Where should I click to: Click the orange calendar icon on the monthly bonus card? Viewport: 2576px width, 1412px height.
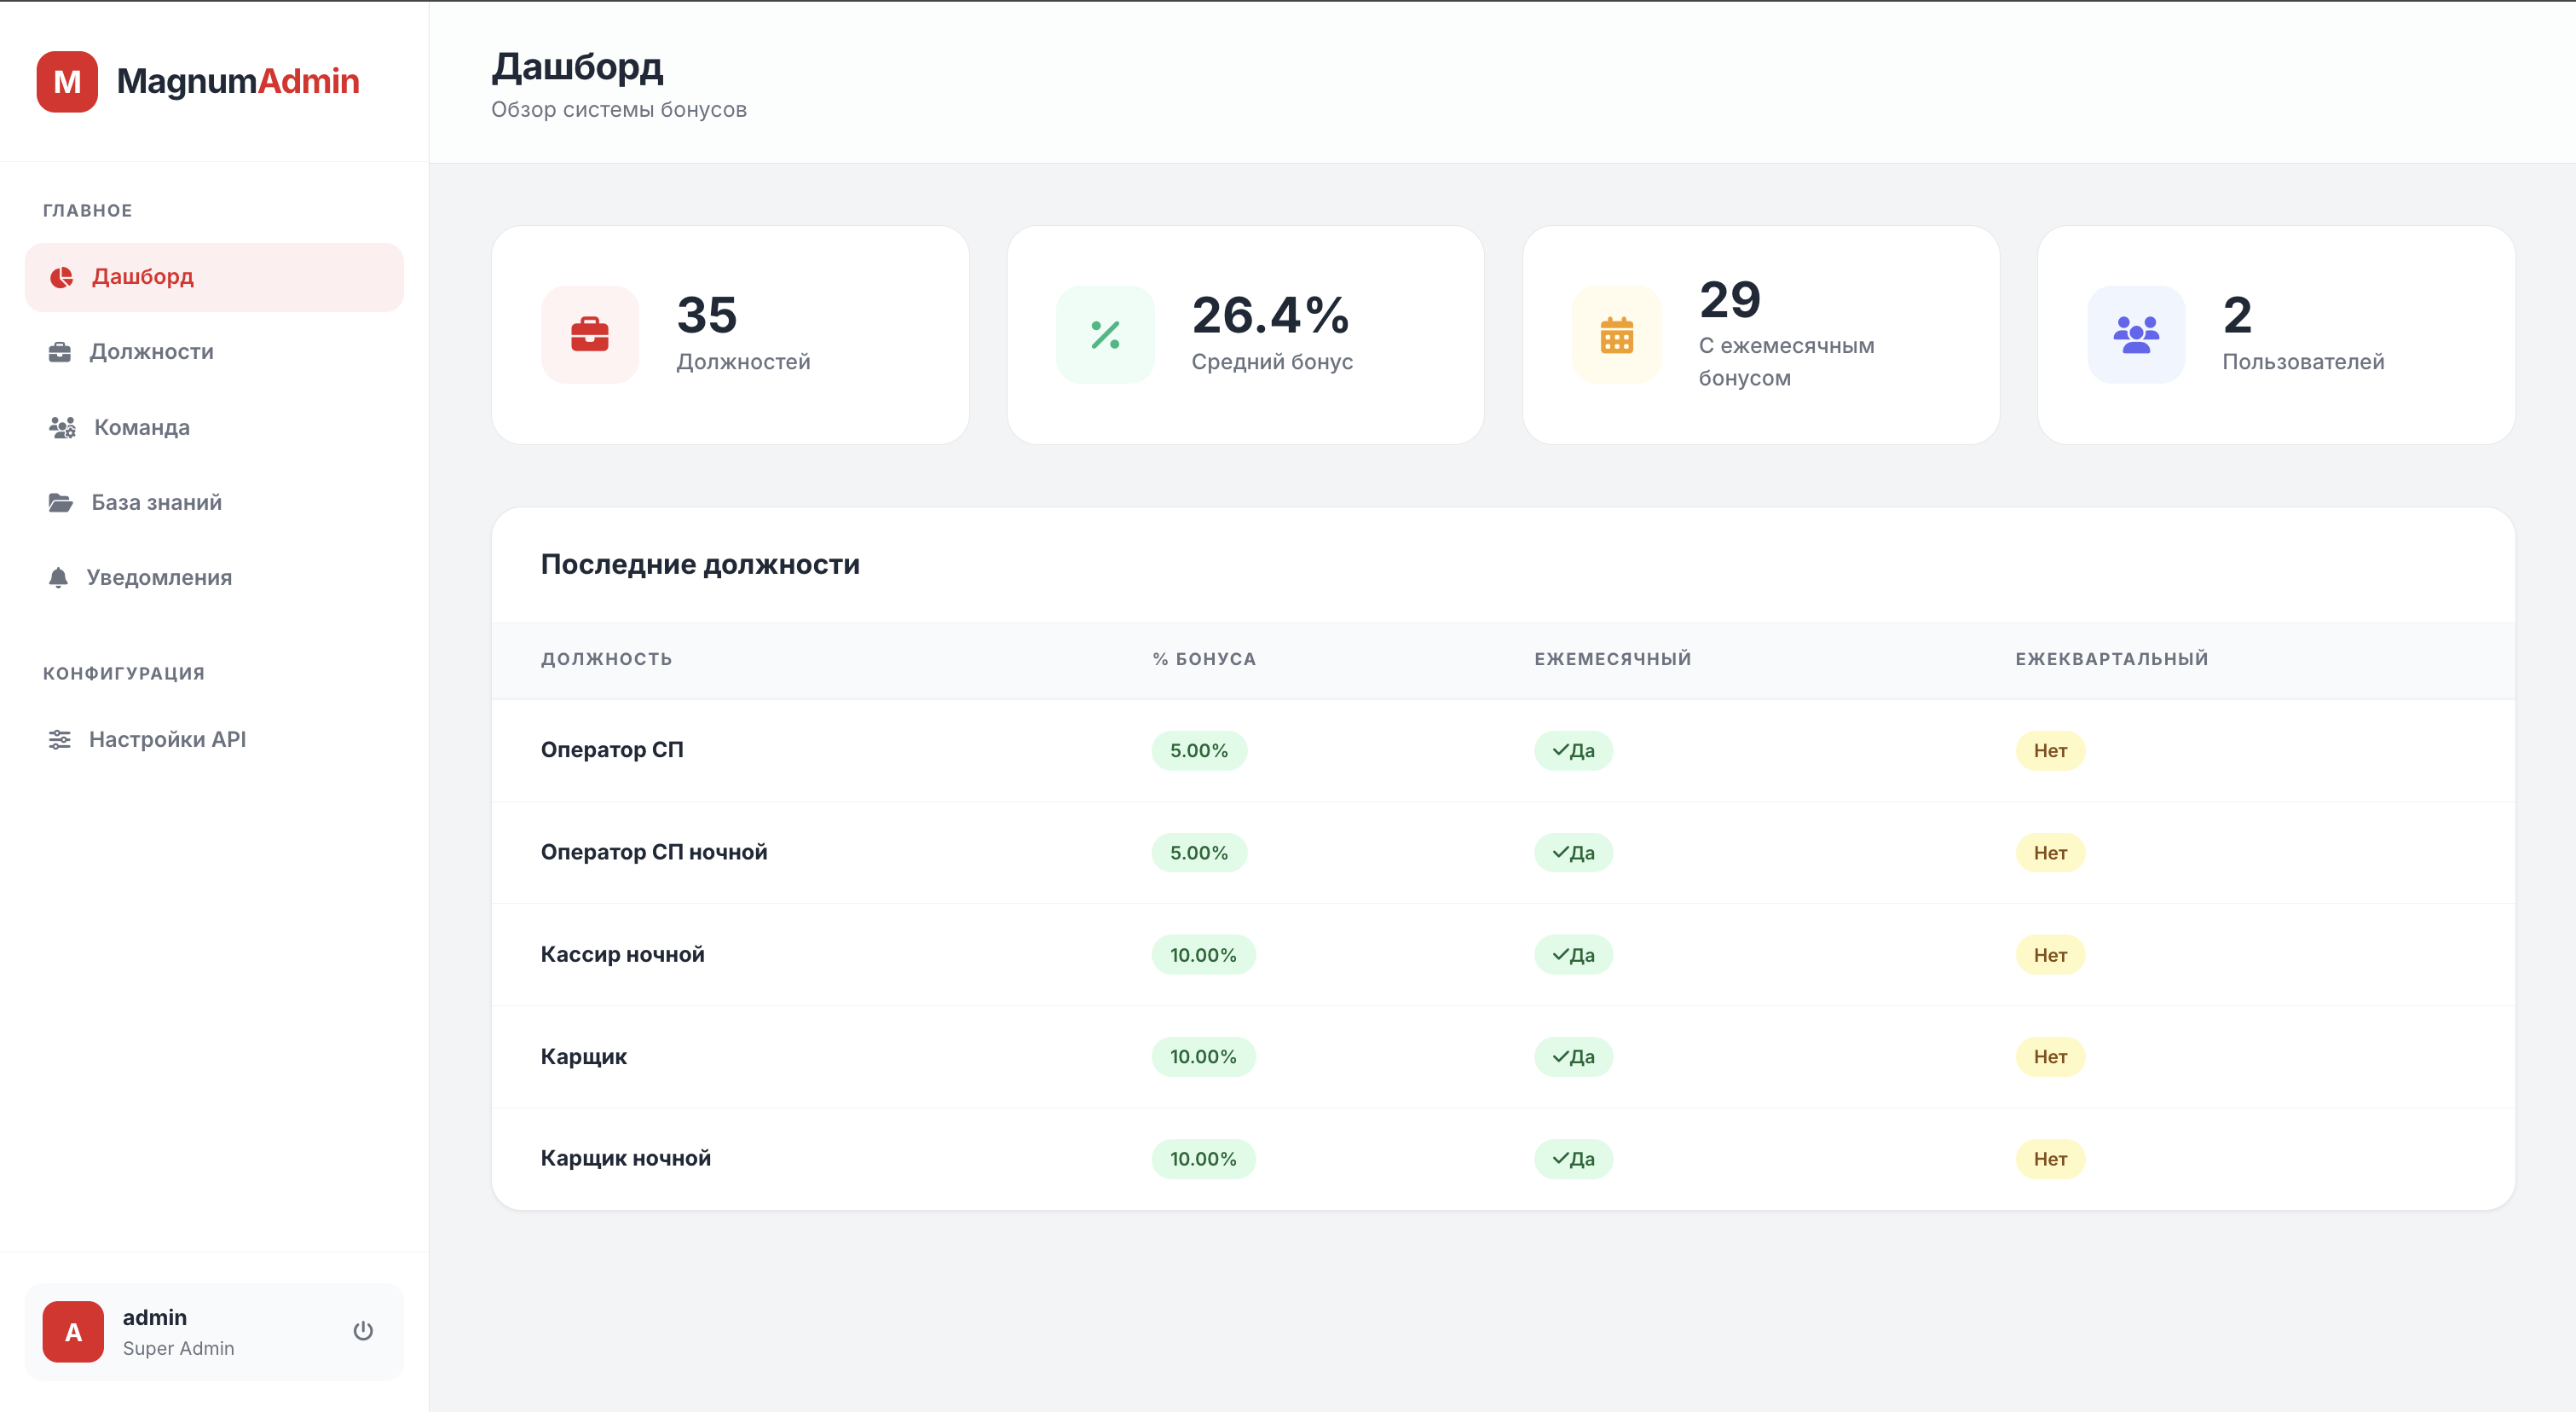1617,334
